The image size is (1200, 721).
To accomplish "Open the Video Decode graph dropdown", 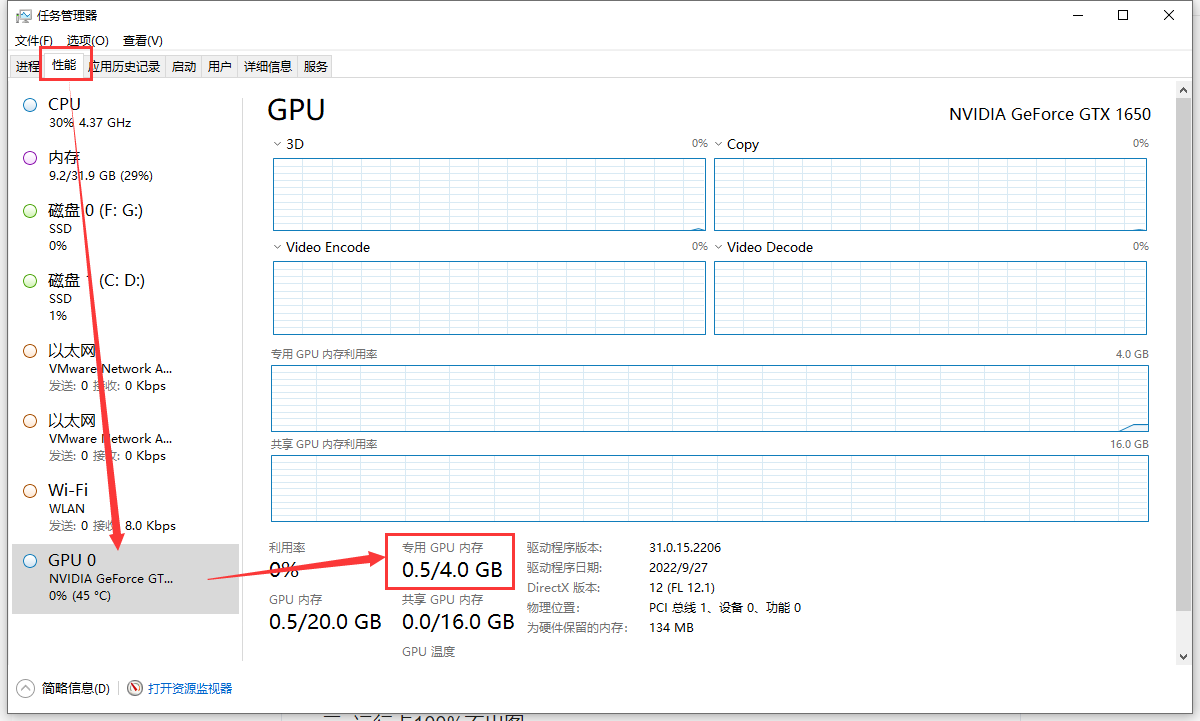I will coord(719,247).
